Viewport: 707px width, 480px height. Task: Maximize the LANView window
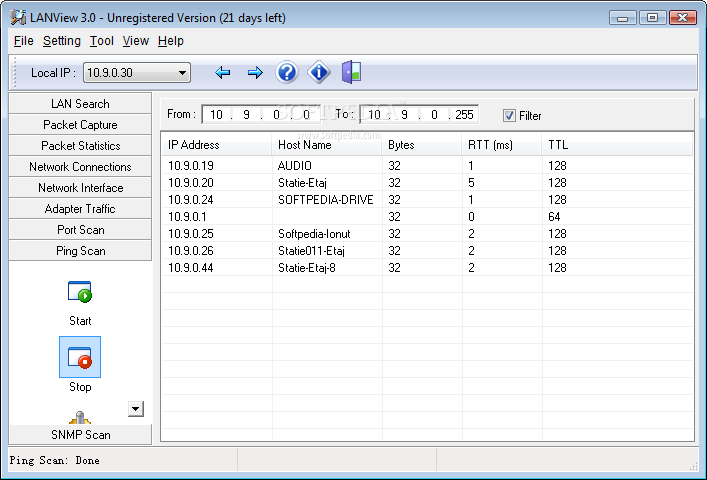(x=652, y=18)
